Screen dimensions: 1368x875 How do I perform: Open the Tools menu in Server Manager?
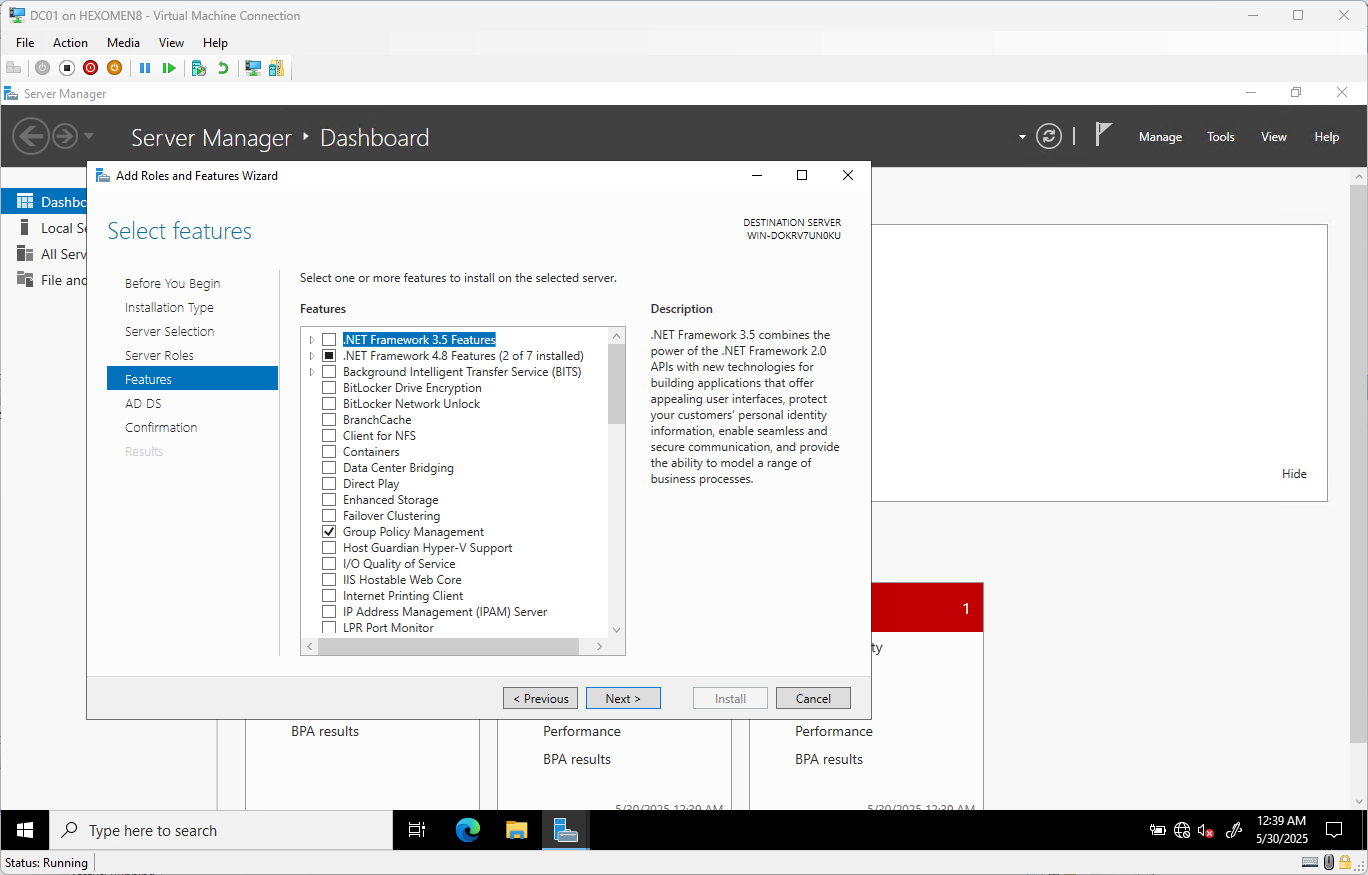1221,137
